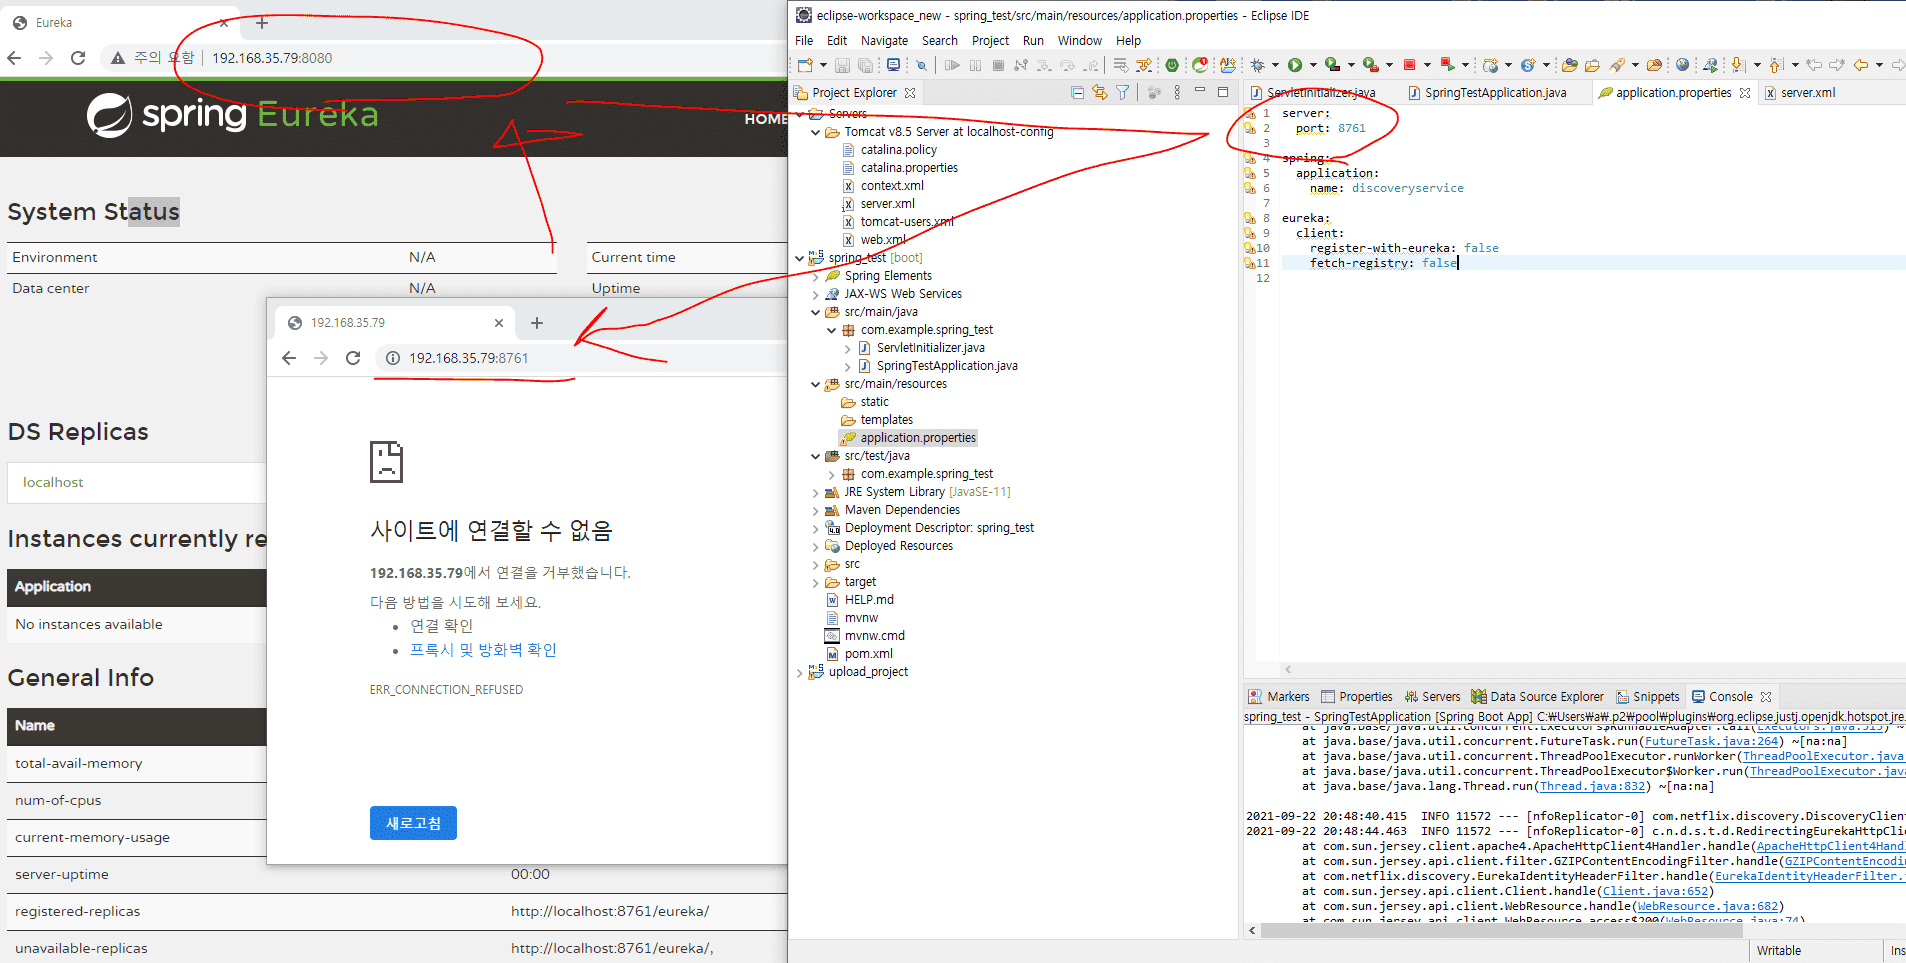Viewport: 1906px width, 963px height.
Task: Expand the upload_project tree node
Action: [800, 672]
